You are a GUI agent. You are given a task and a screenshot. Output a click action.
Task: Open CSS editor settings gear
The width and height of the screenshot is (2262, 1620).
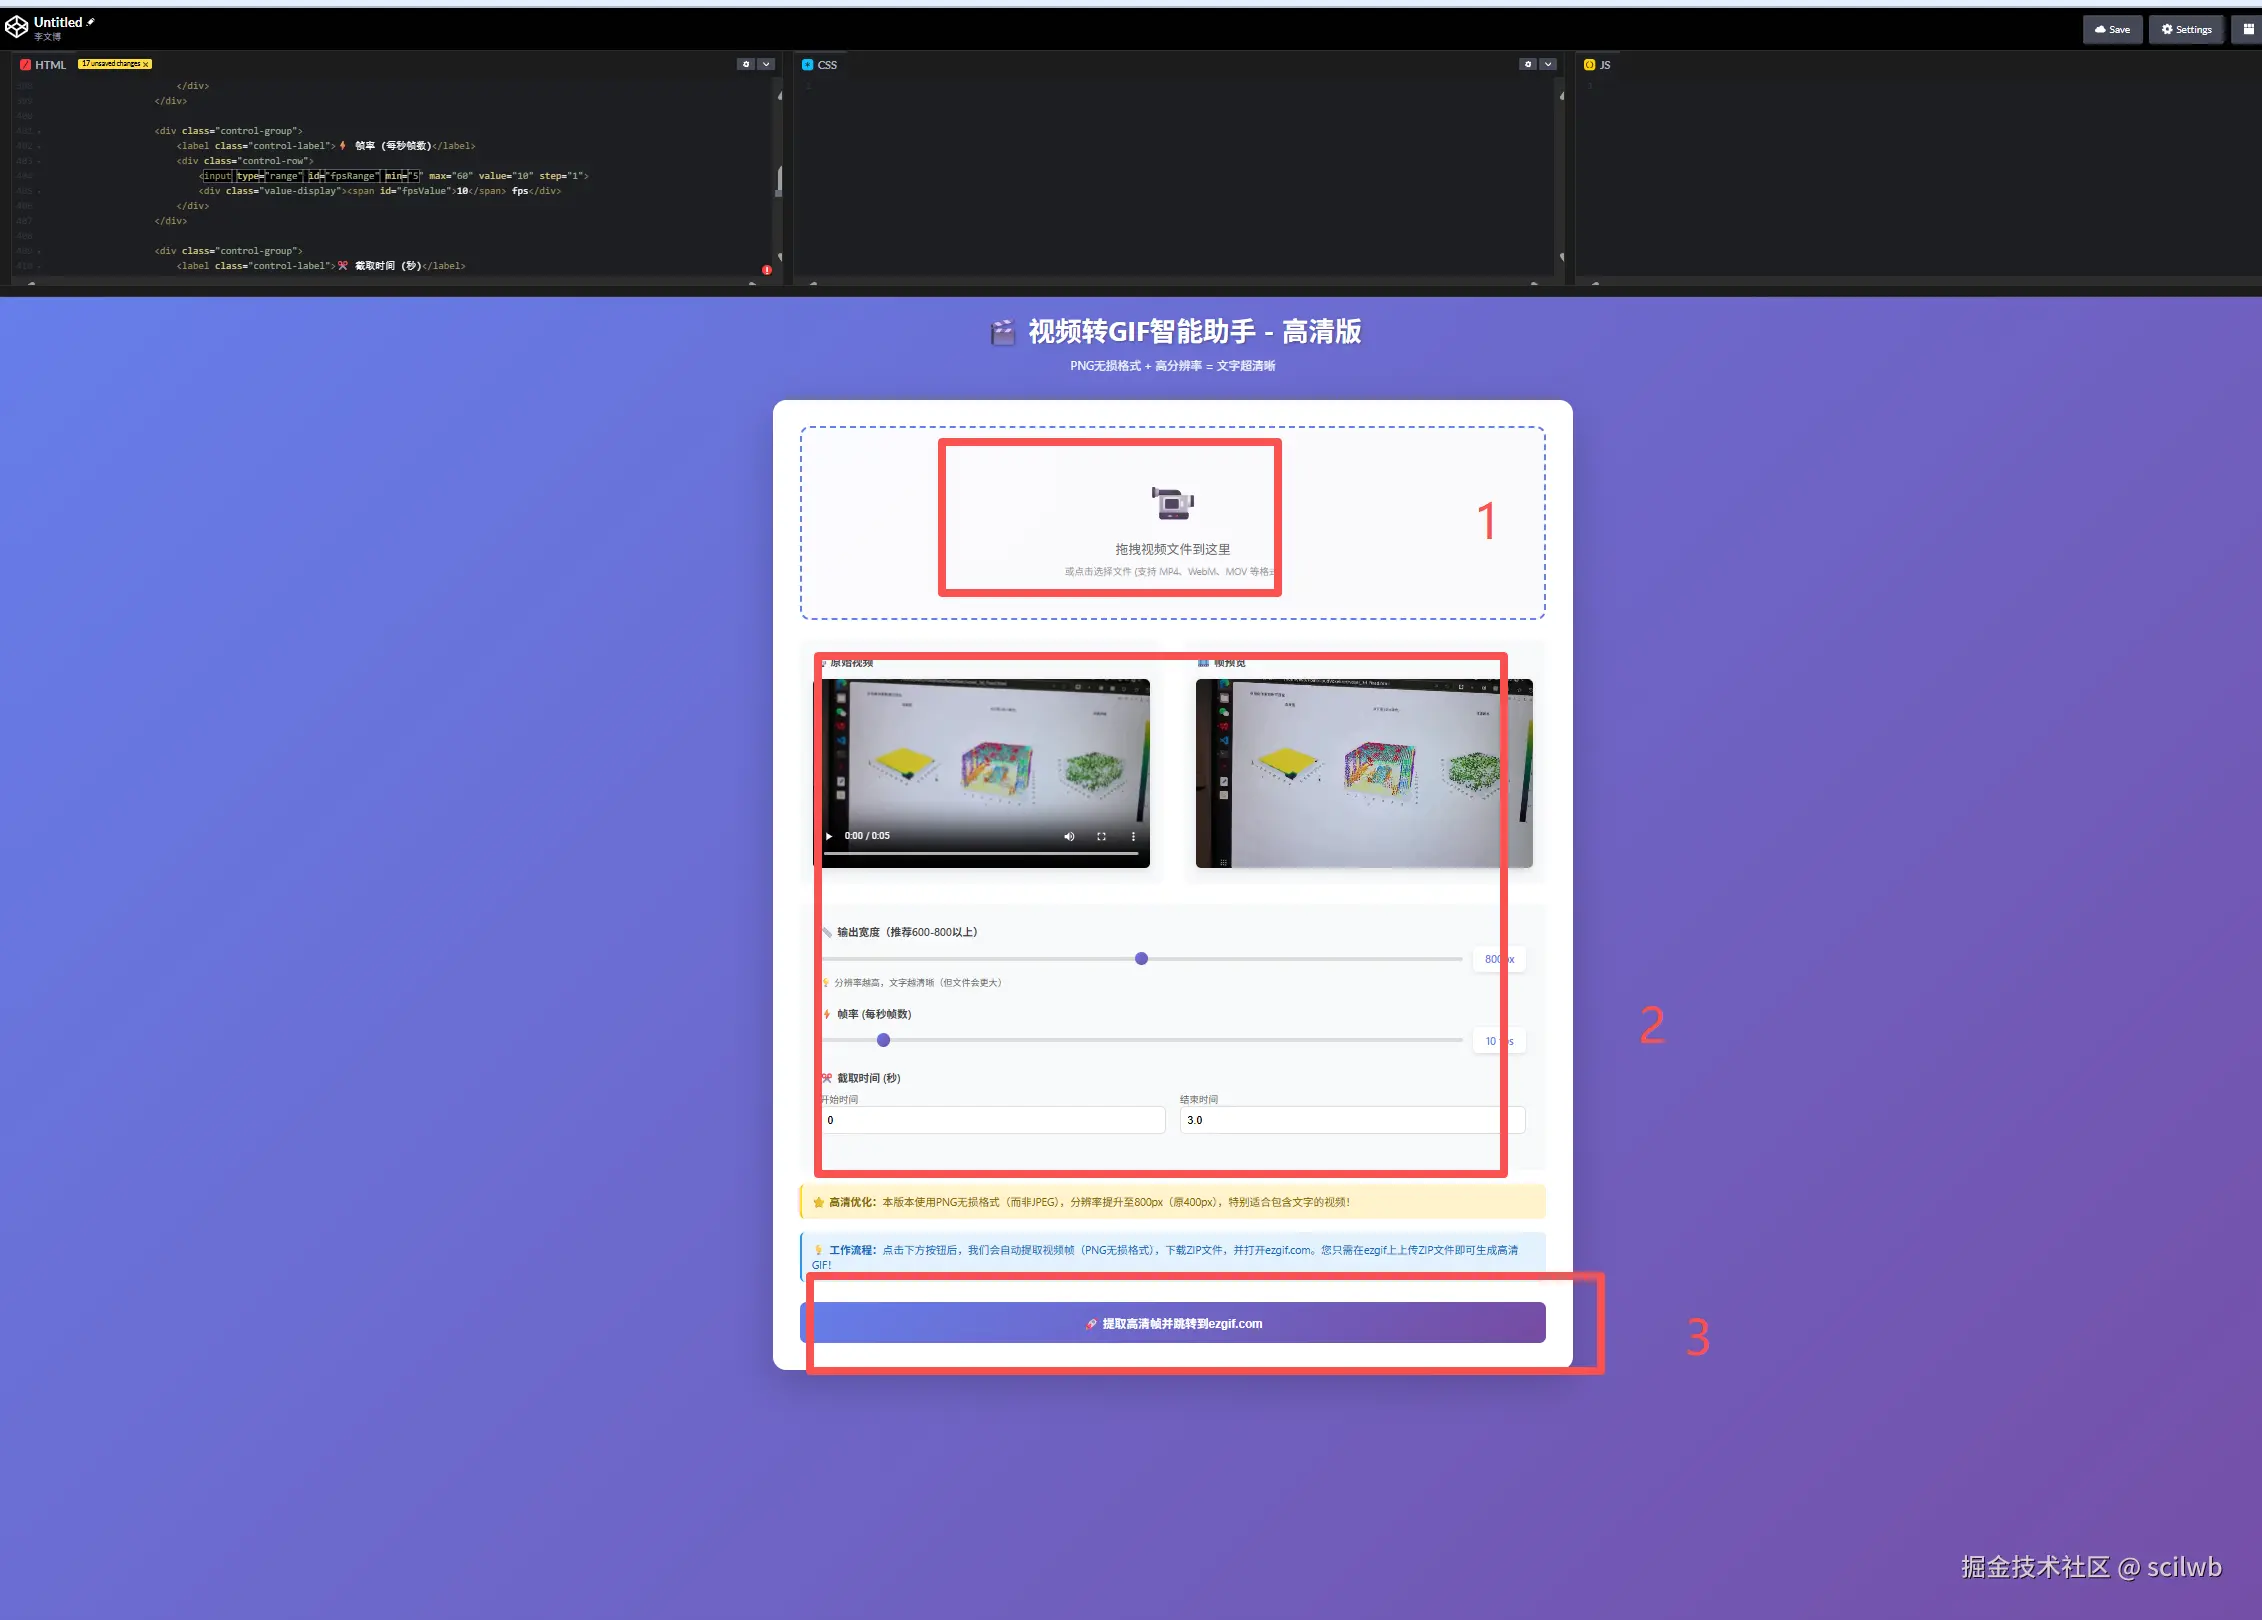(1527, 64)
